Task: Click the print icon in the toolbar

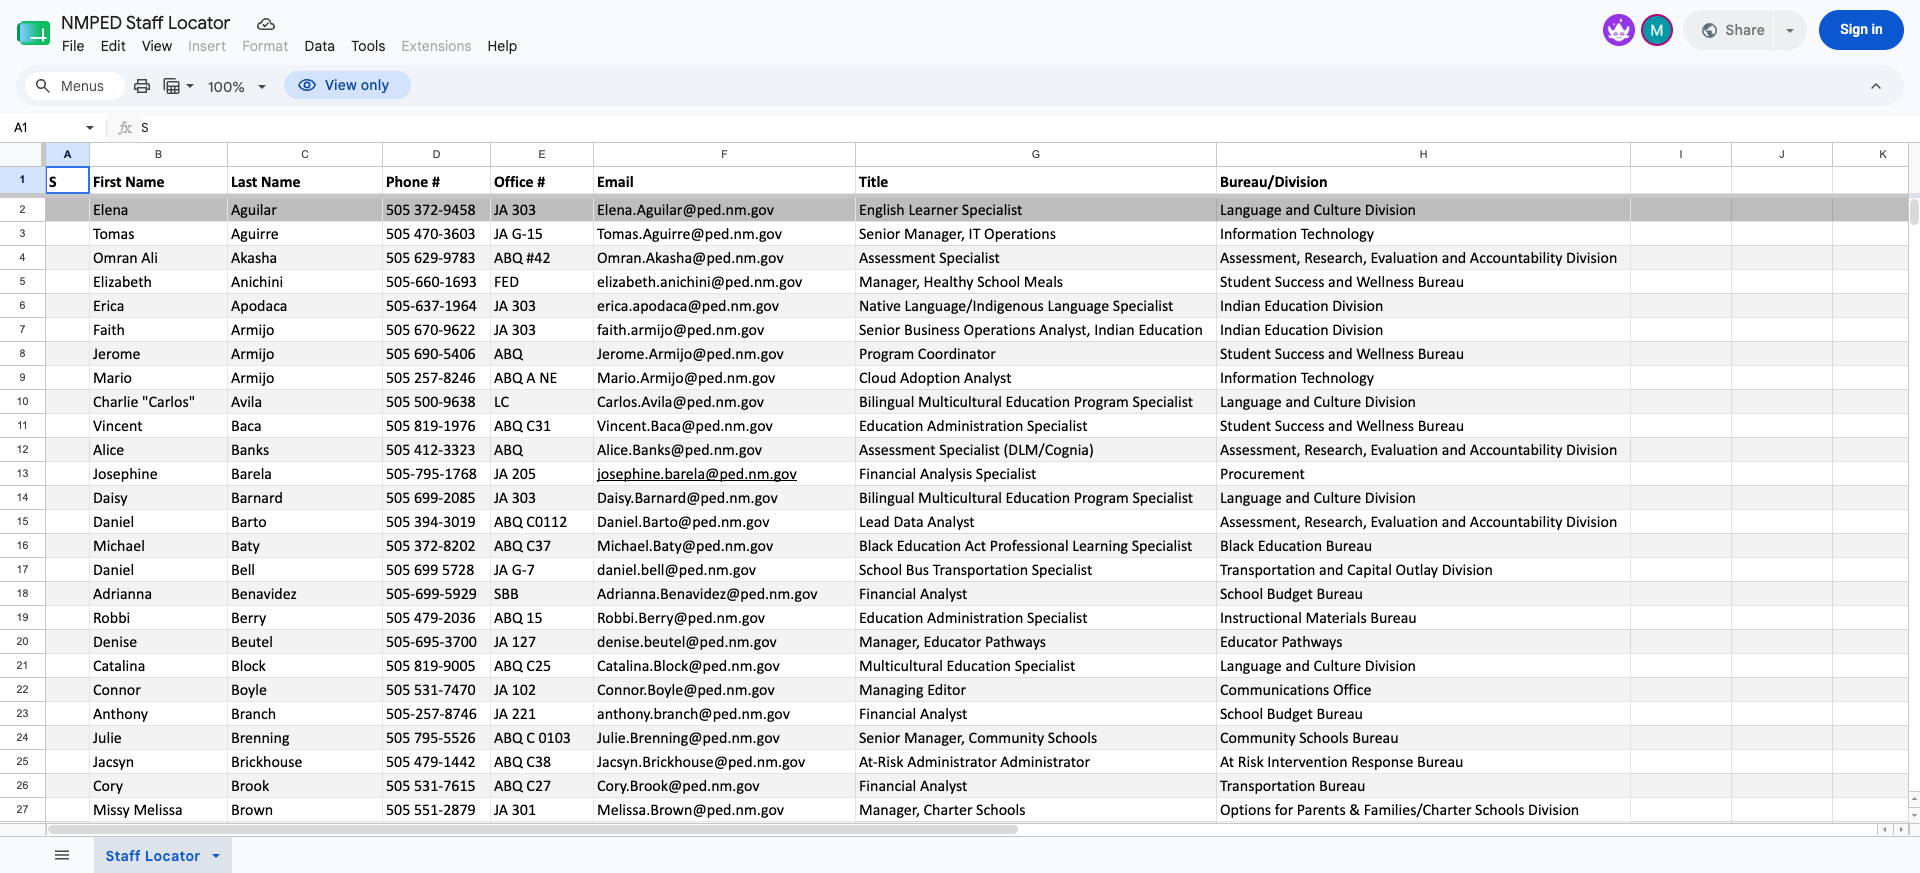Action: pyautogui.click(x=142, y=86)
